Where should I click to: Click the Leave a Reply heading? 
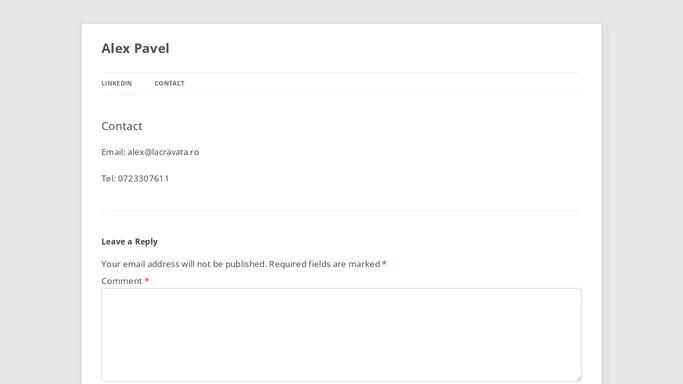point(129,242)
